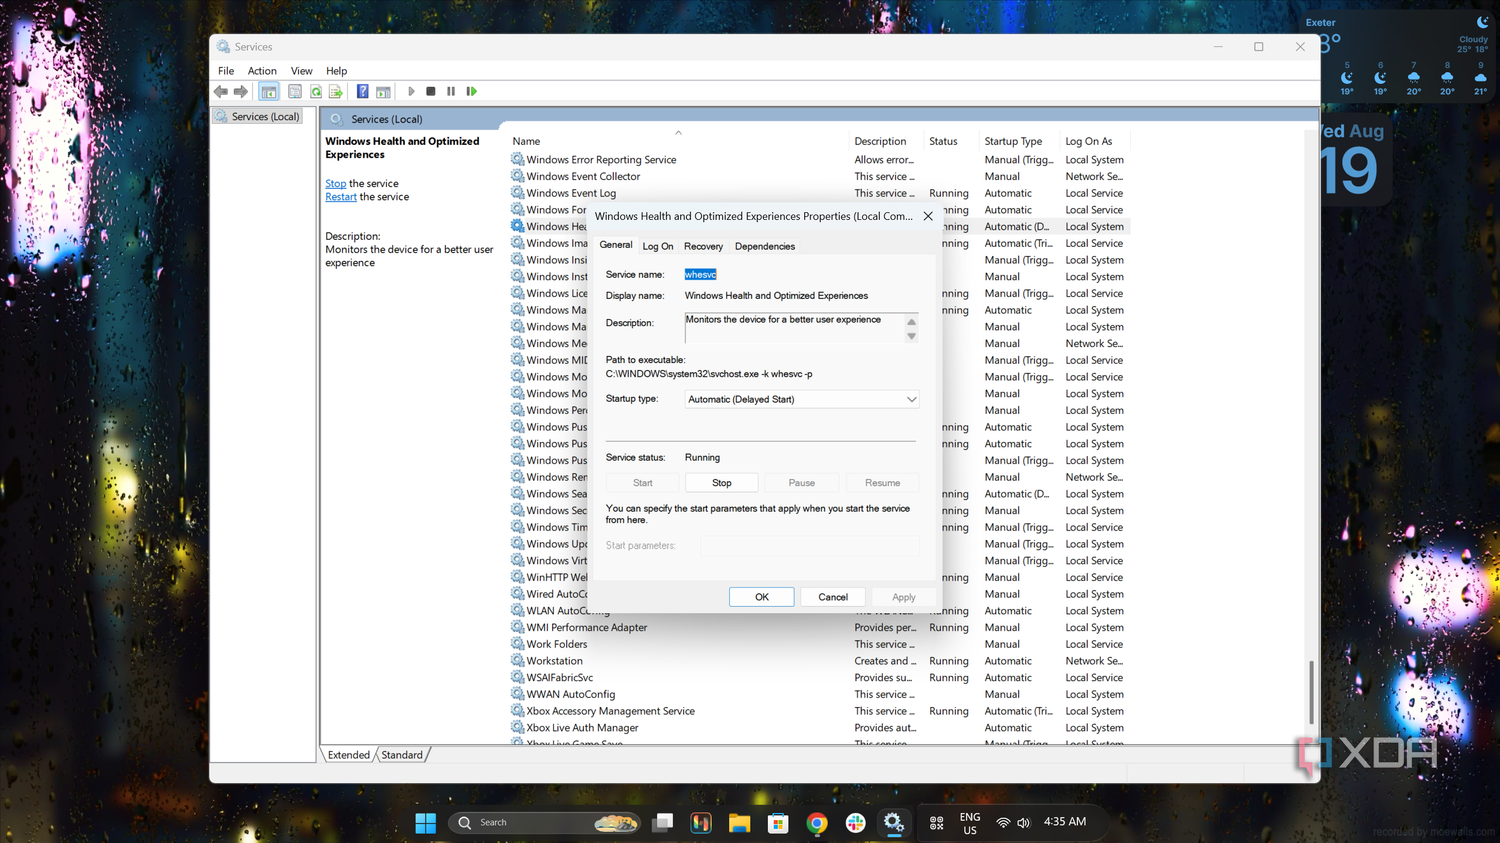Switch to the Recovery tab

703,247
